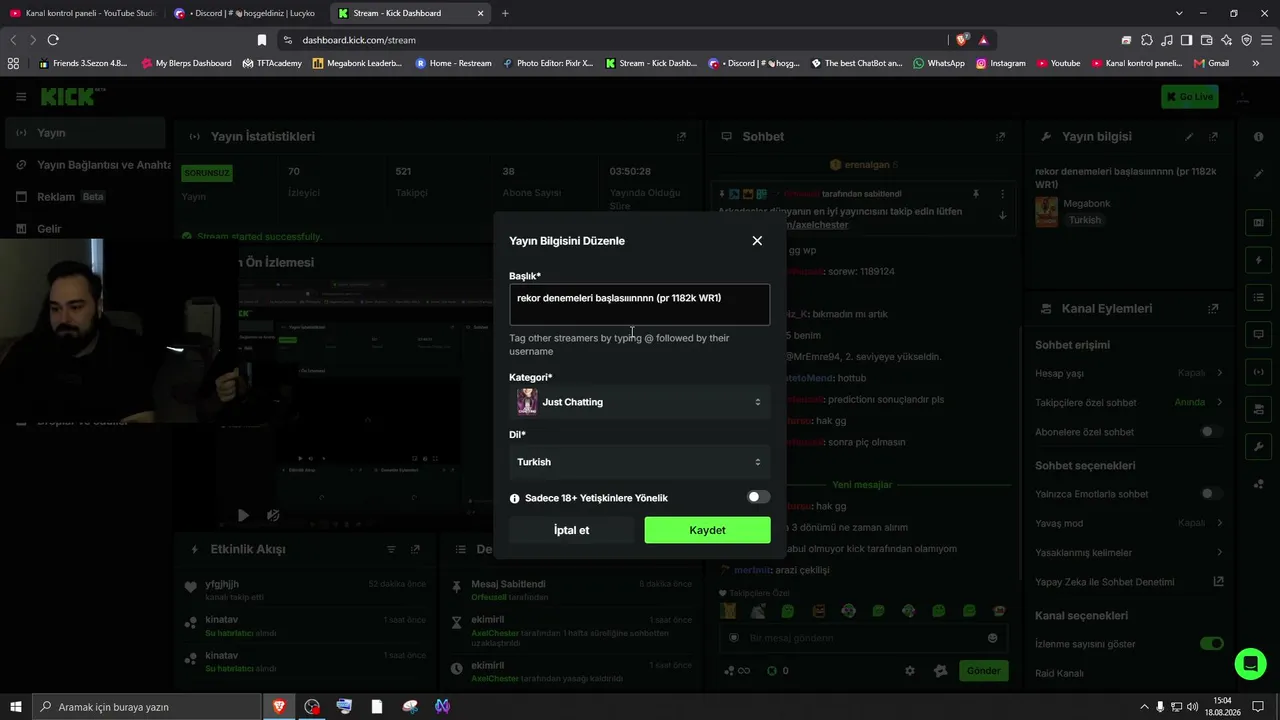Toggle Yalnızca Emotlarla sohbet switch

point(1211,494)
